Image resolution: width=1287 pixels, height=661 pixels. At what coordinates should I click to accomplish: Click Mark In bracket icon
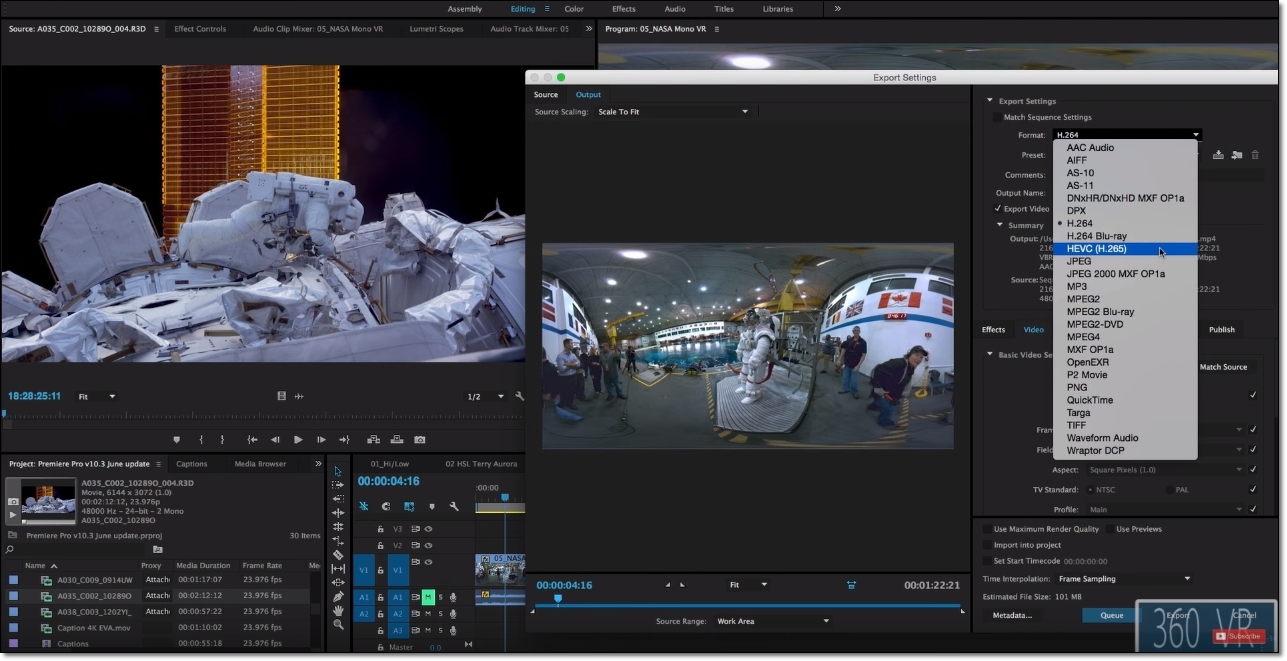pyautogui.click(x=201, y=439)
